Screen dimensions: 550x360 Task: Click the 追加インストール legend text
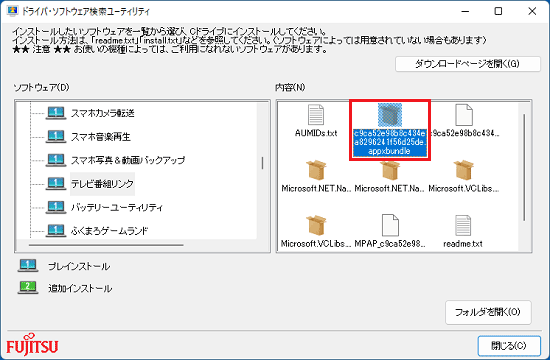pyautogui.click(x=80, y=288)
